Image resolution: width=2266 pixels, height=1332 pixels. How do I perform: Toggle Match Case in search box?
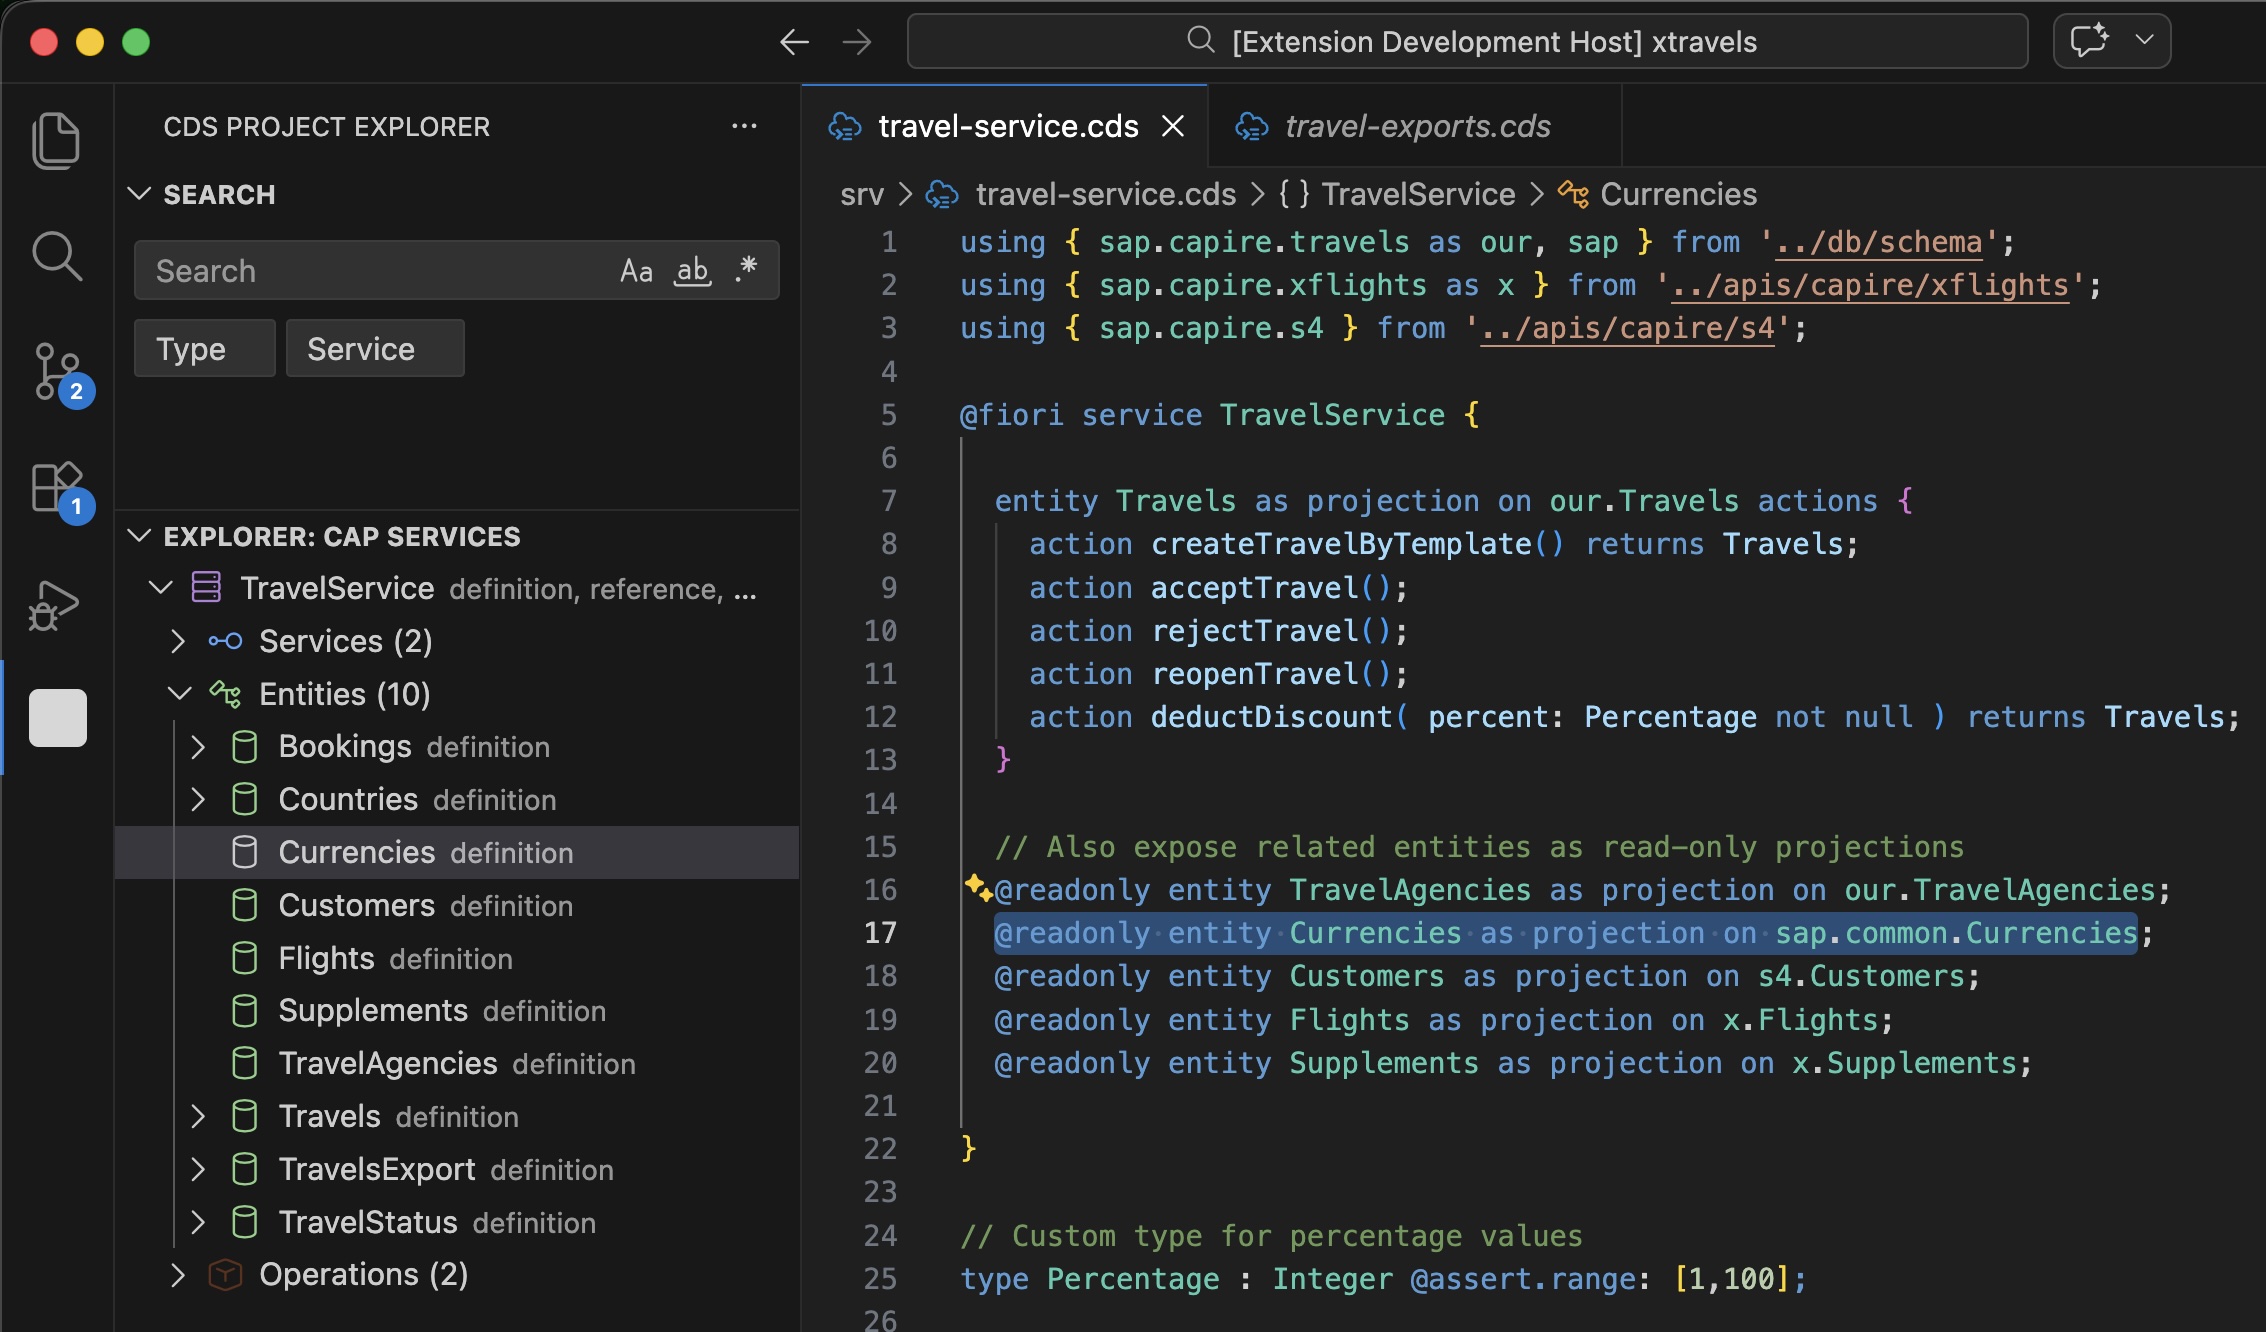pyautogui.click(x=636, y=270)
